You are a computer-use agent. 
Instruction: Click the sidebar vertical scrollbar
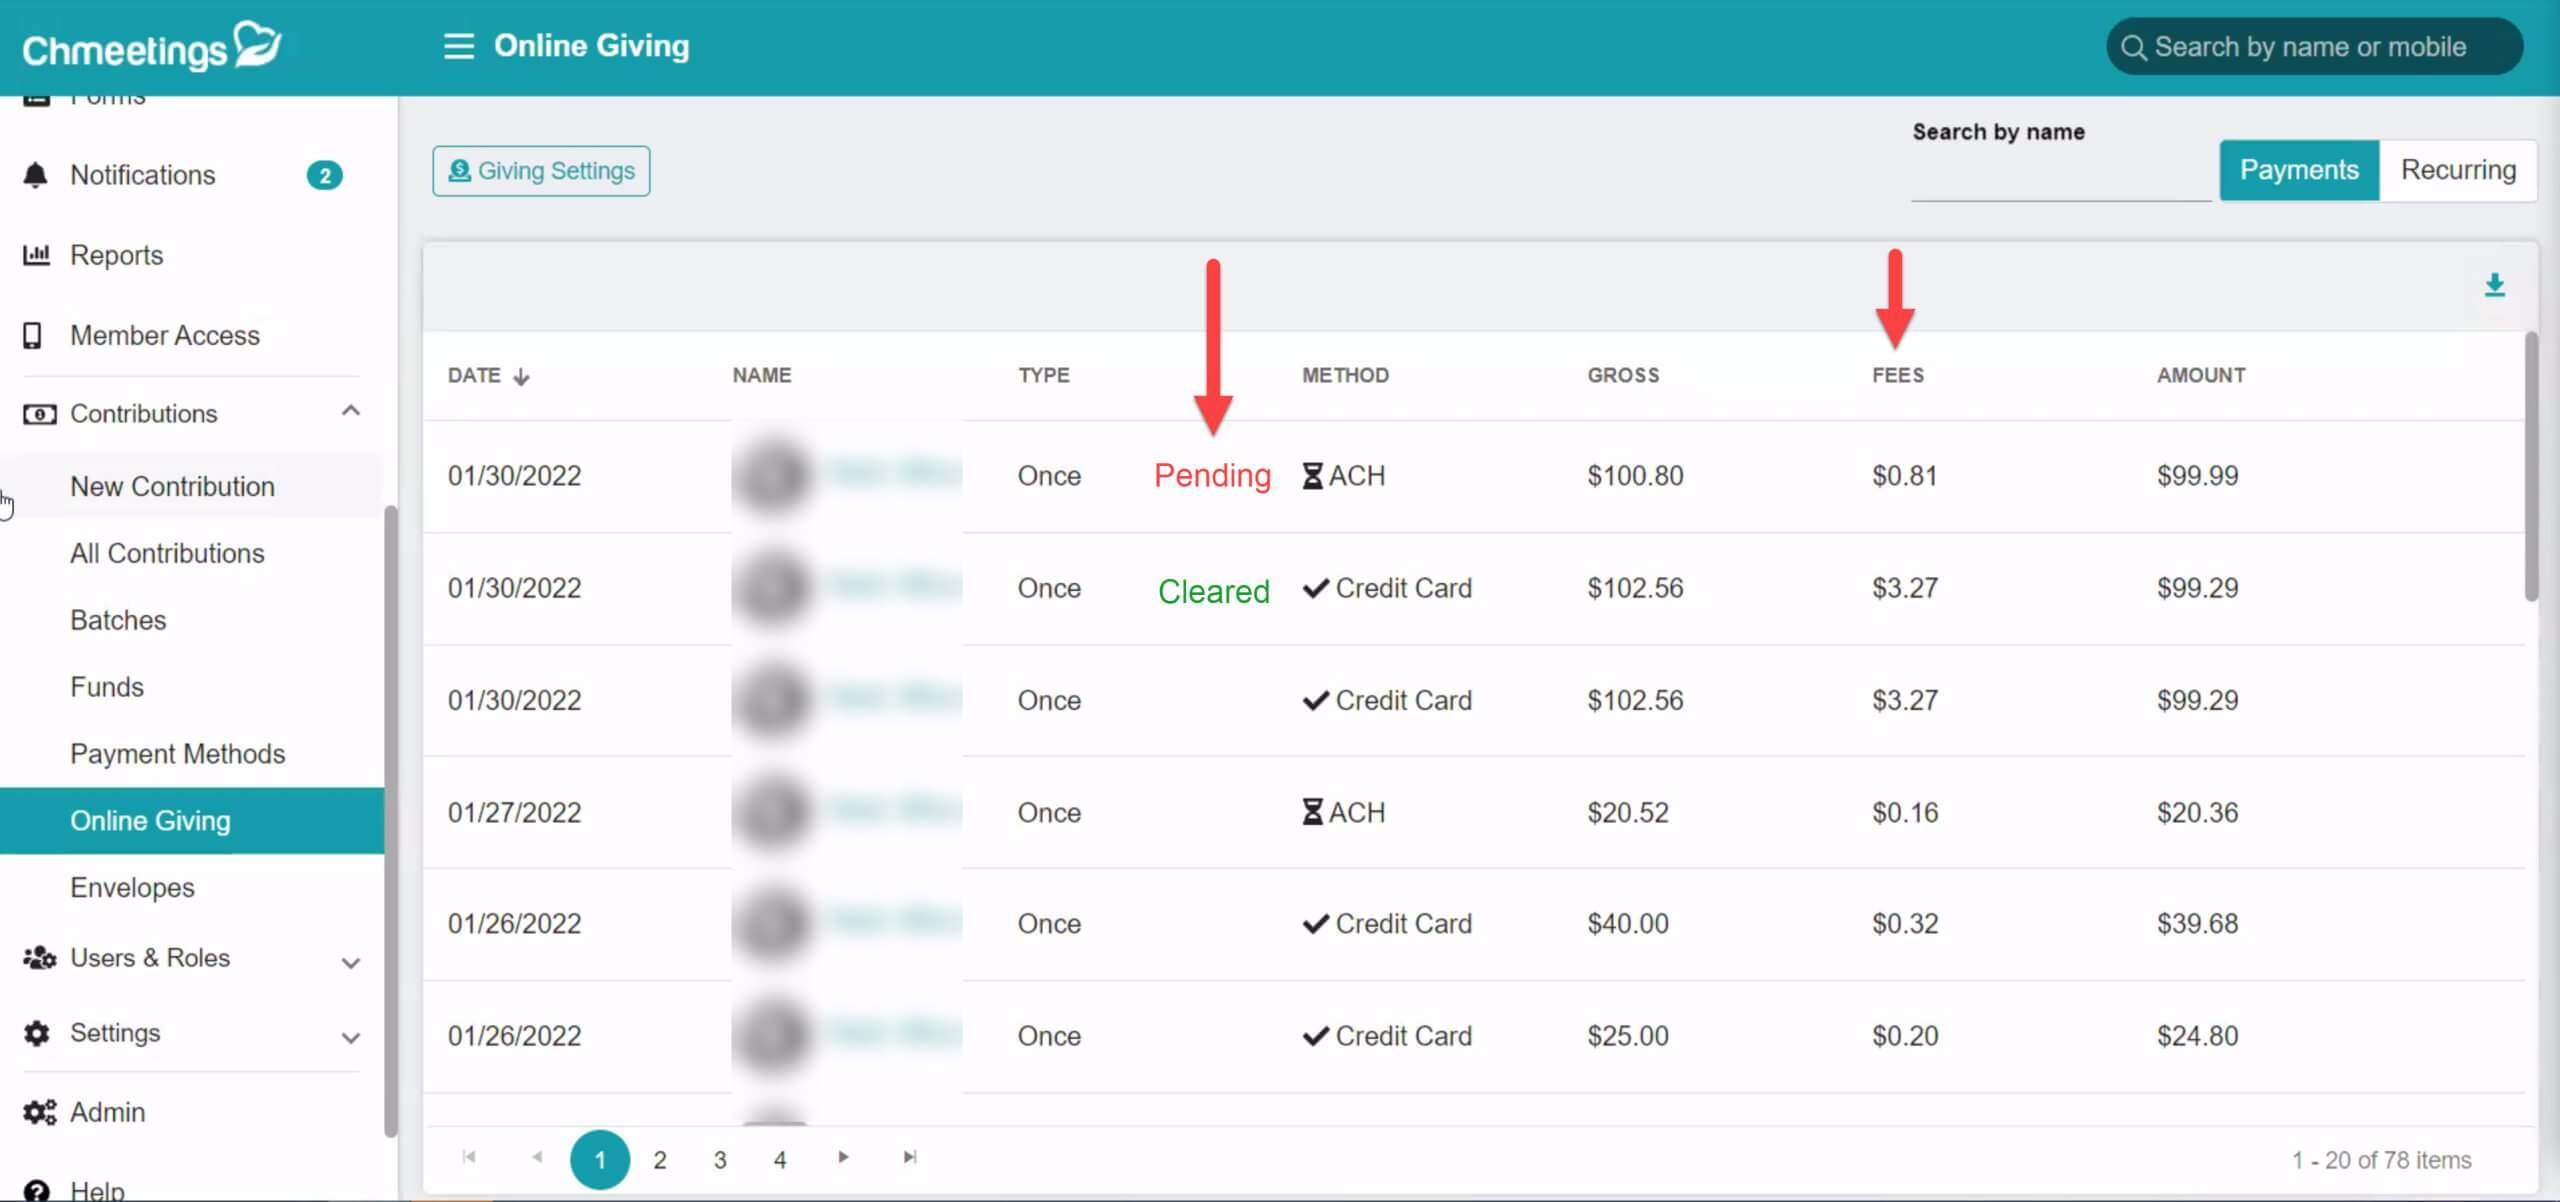[x=390, y=820]
